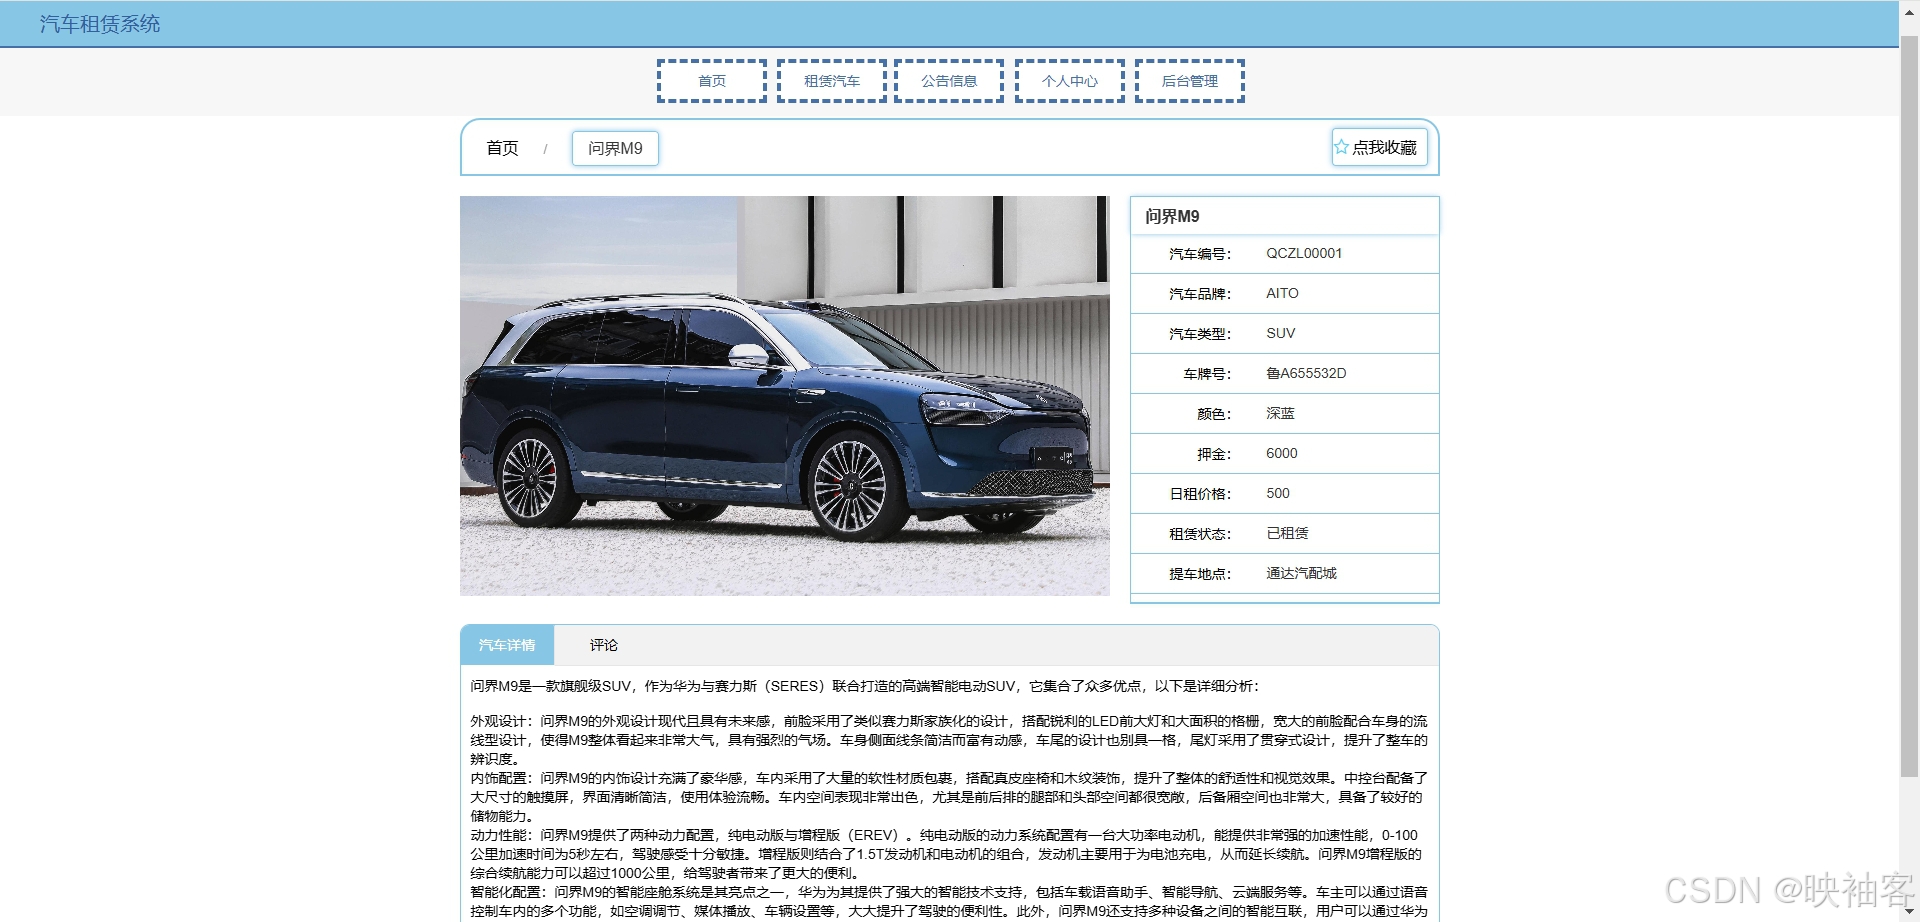
Task: Click the 点我收藏 button
Action: click(1379, 147)
